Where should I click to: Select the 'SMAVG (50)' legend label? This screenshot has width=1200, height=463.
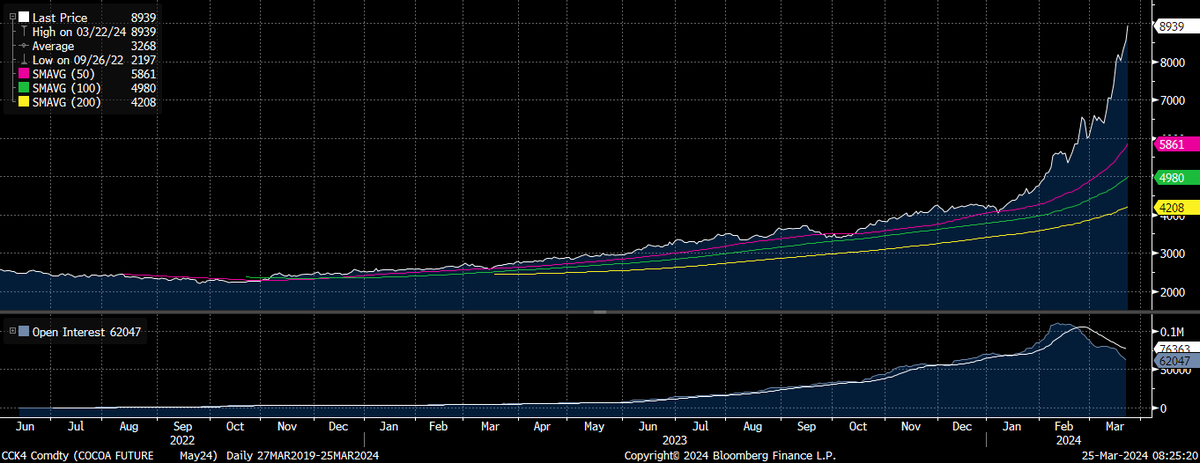pos(65,74)
